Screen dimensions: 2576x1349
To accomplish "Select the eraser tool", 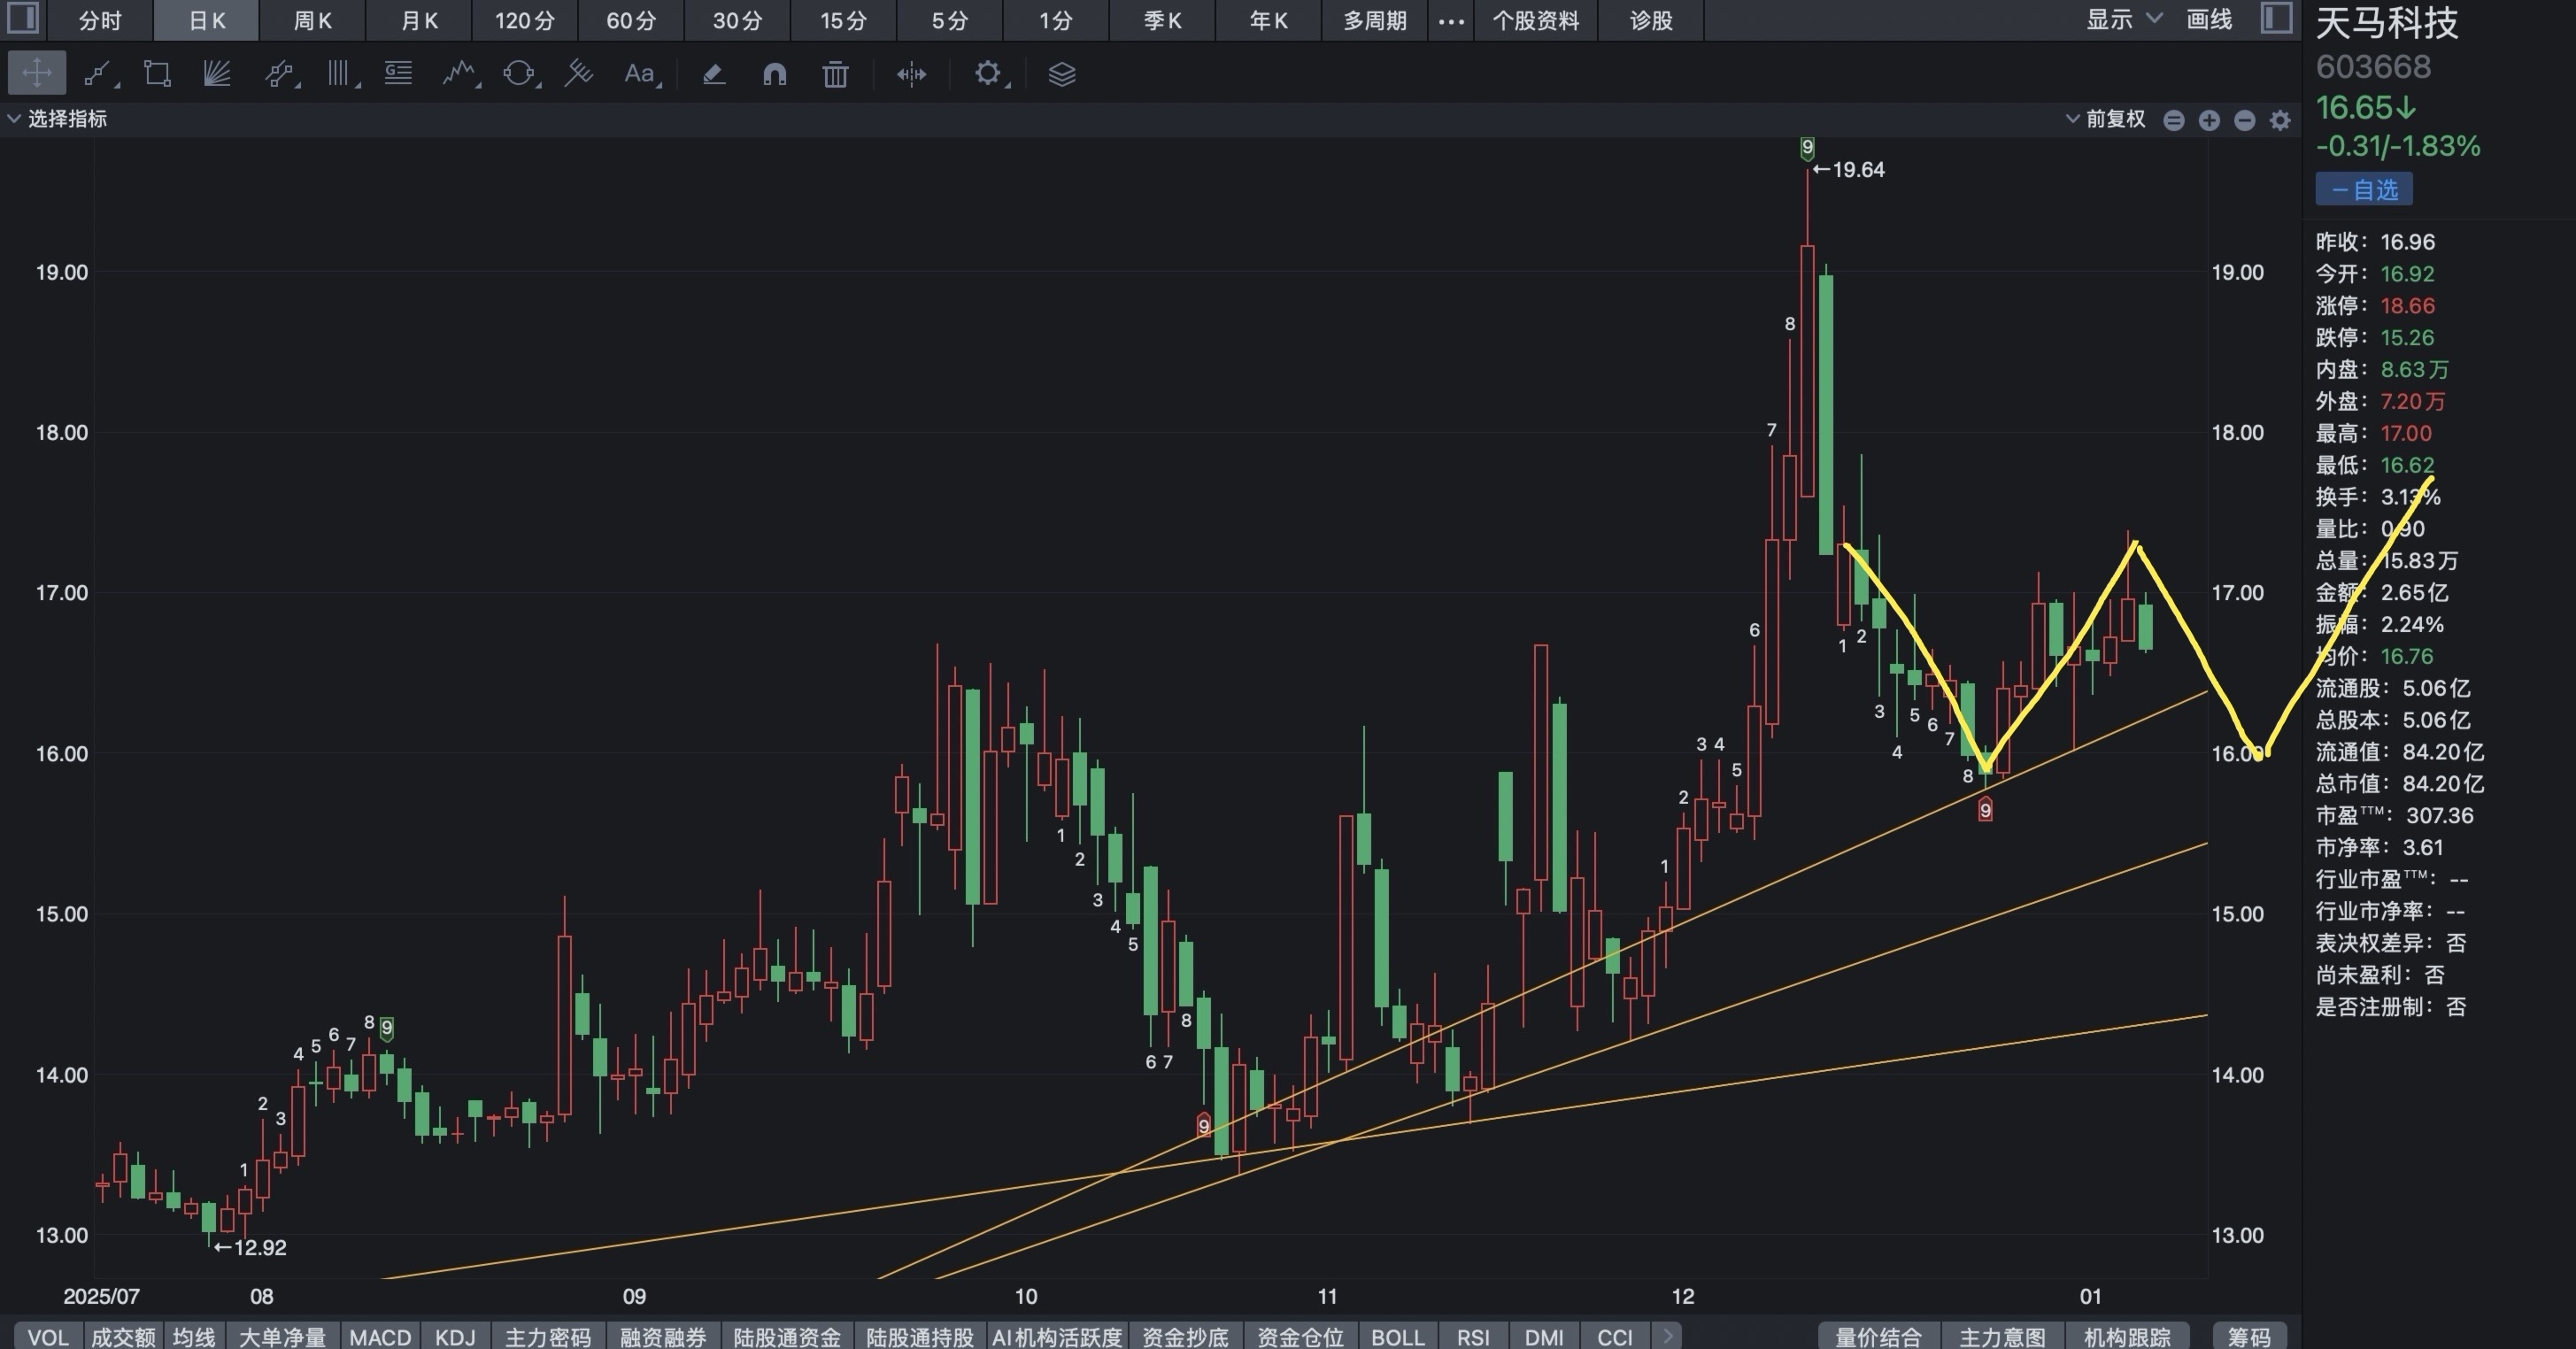I will pos(713,74).
